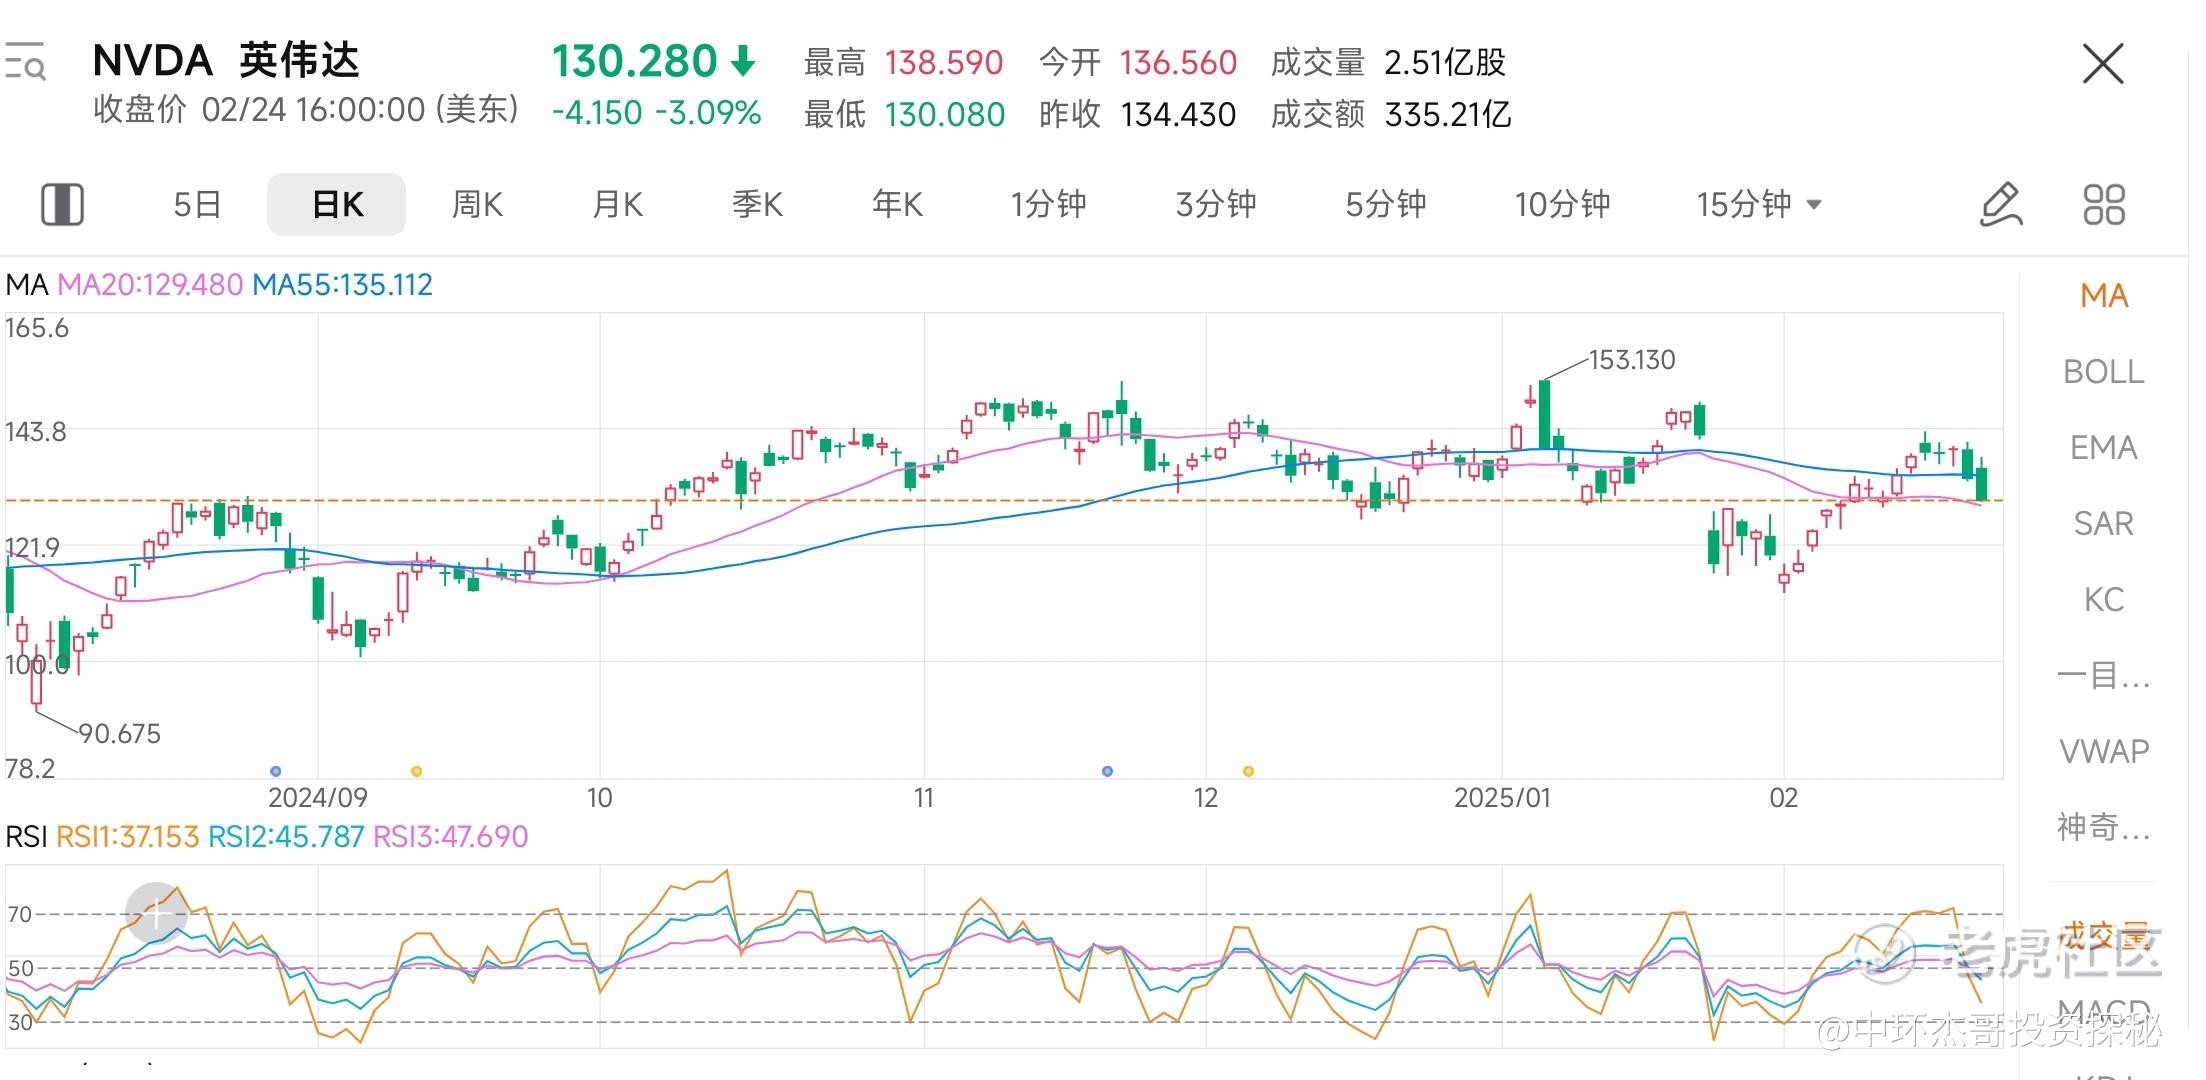The height and width of the screenshot is (1080, 2206).
Task: Click the -4.150 -3.09% change text
Action: coord(657,113)
